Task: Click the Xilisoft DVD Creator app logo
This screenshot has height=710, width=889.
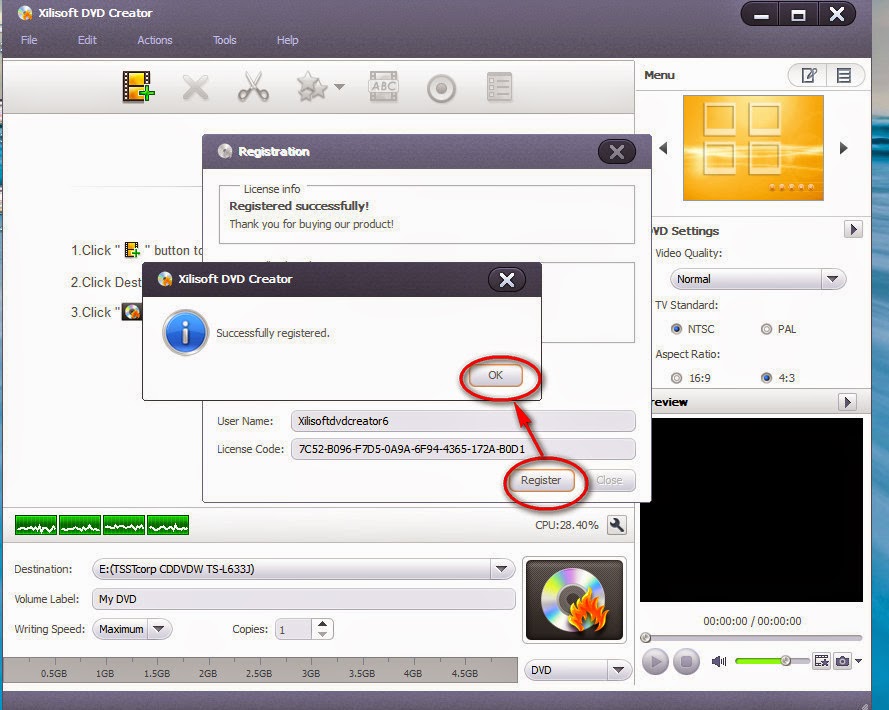Action: tap(24, 12)
